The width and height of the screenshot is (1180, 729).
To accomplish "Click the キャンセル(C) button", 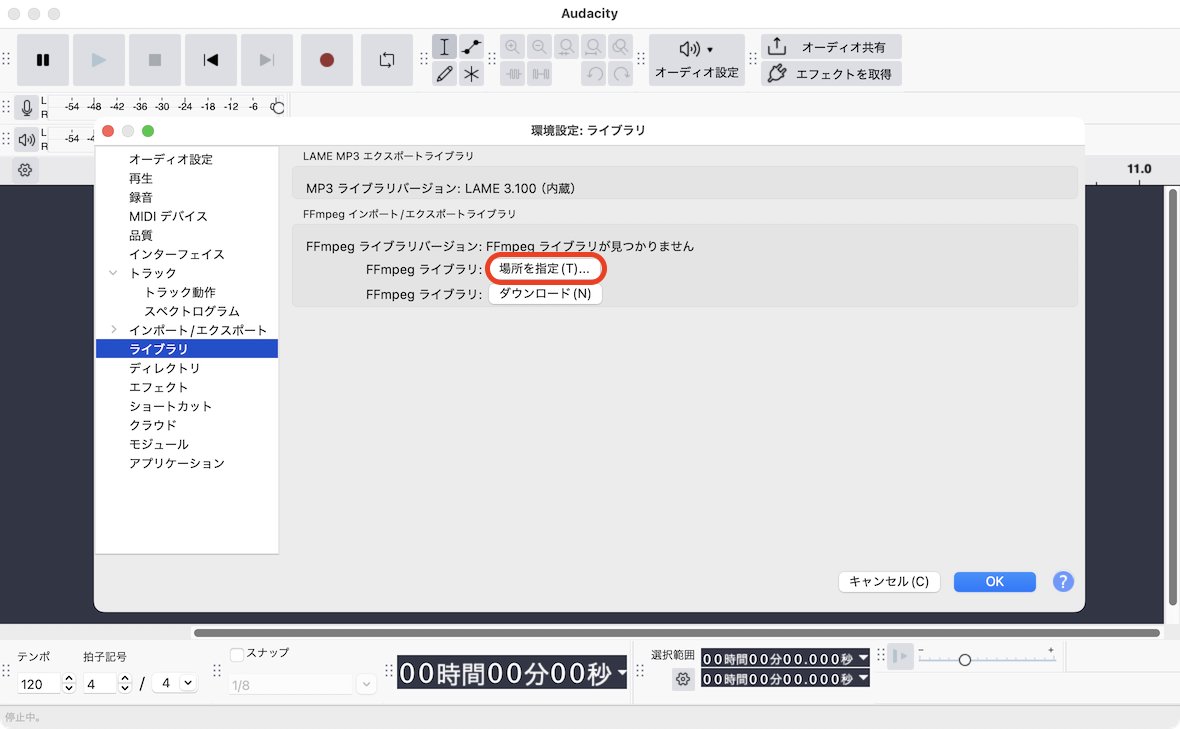I will click(x=888, y=582).
